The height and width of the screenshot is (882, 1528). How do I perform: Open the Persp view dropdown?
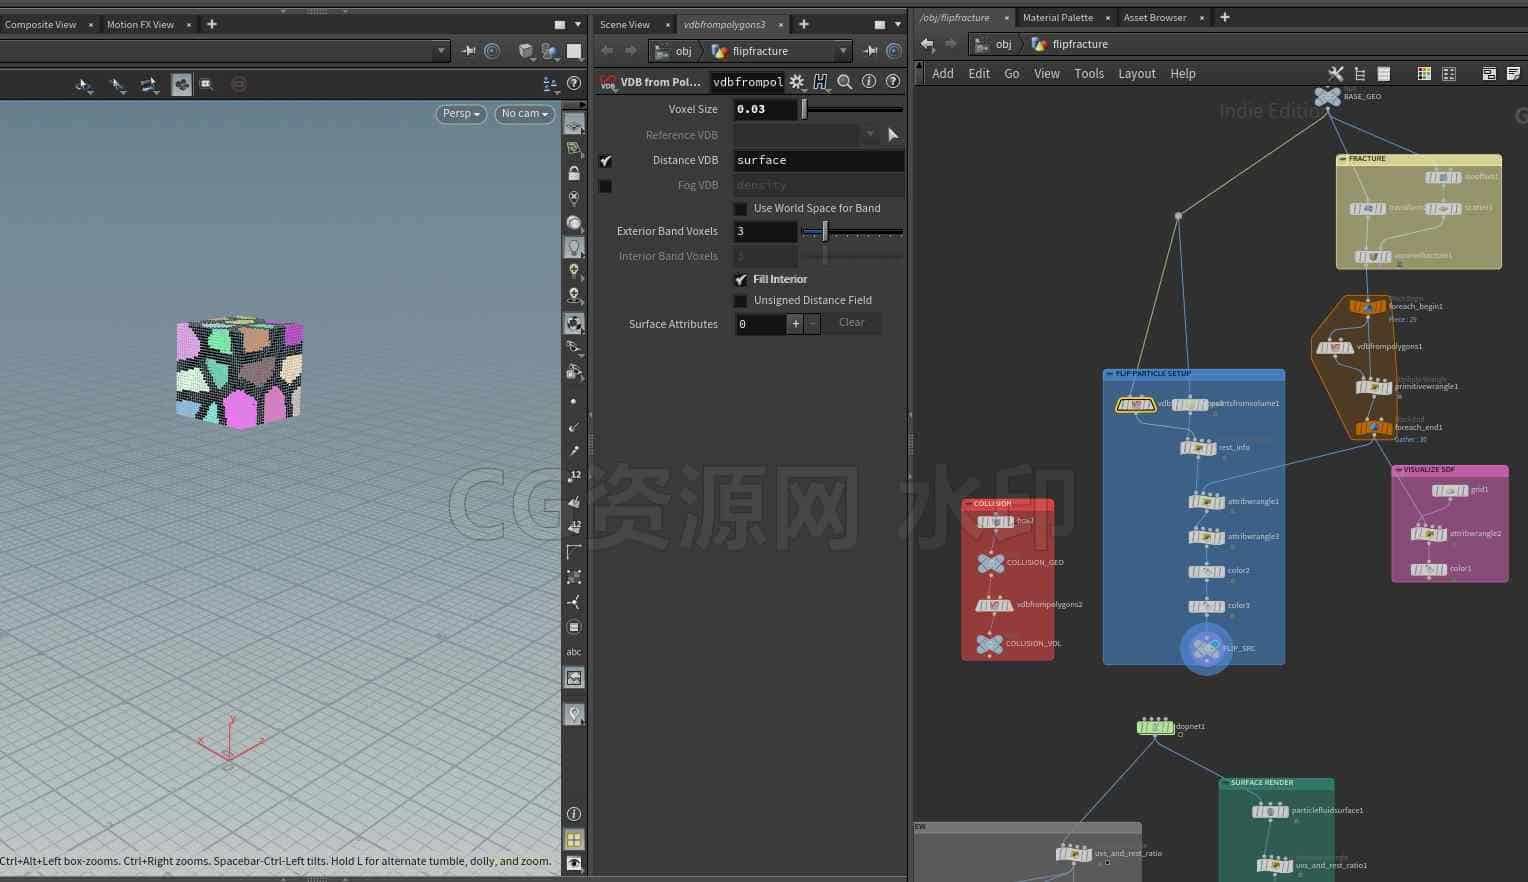point(461,114)
